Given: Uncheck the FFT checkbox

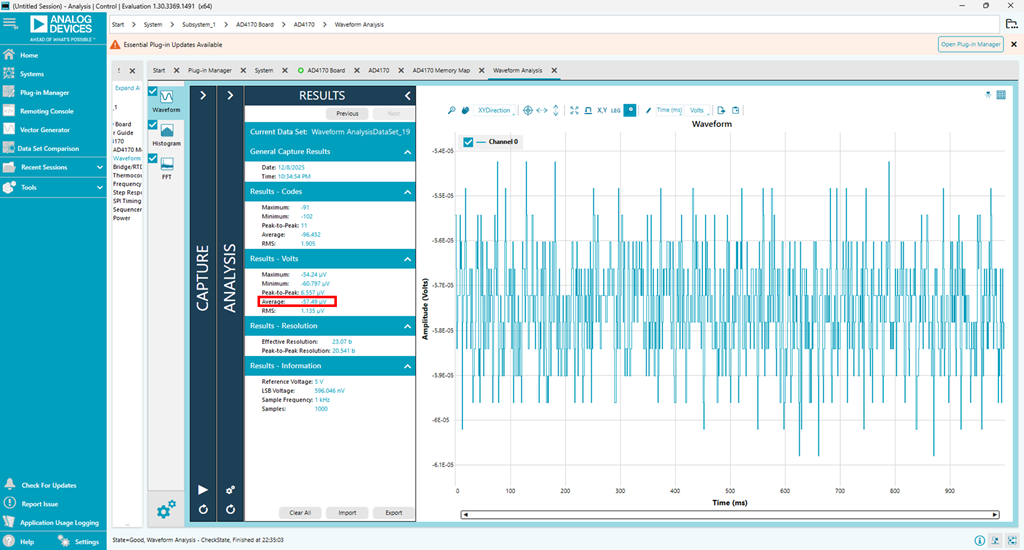Looking at the screenshot, I should tap(153, 158).
